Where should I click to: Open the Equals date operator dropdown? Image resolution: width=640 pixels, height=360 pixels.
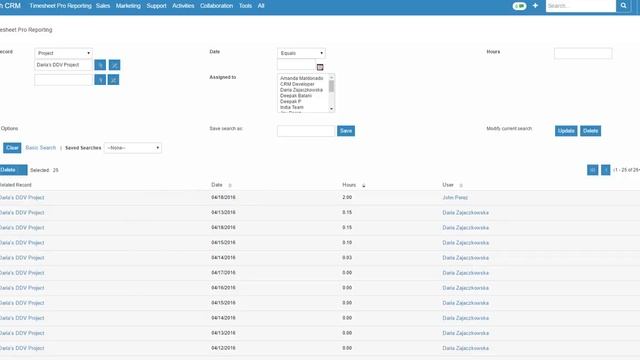point(302,53)
